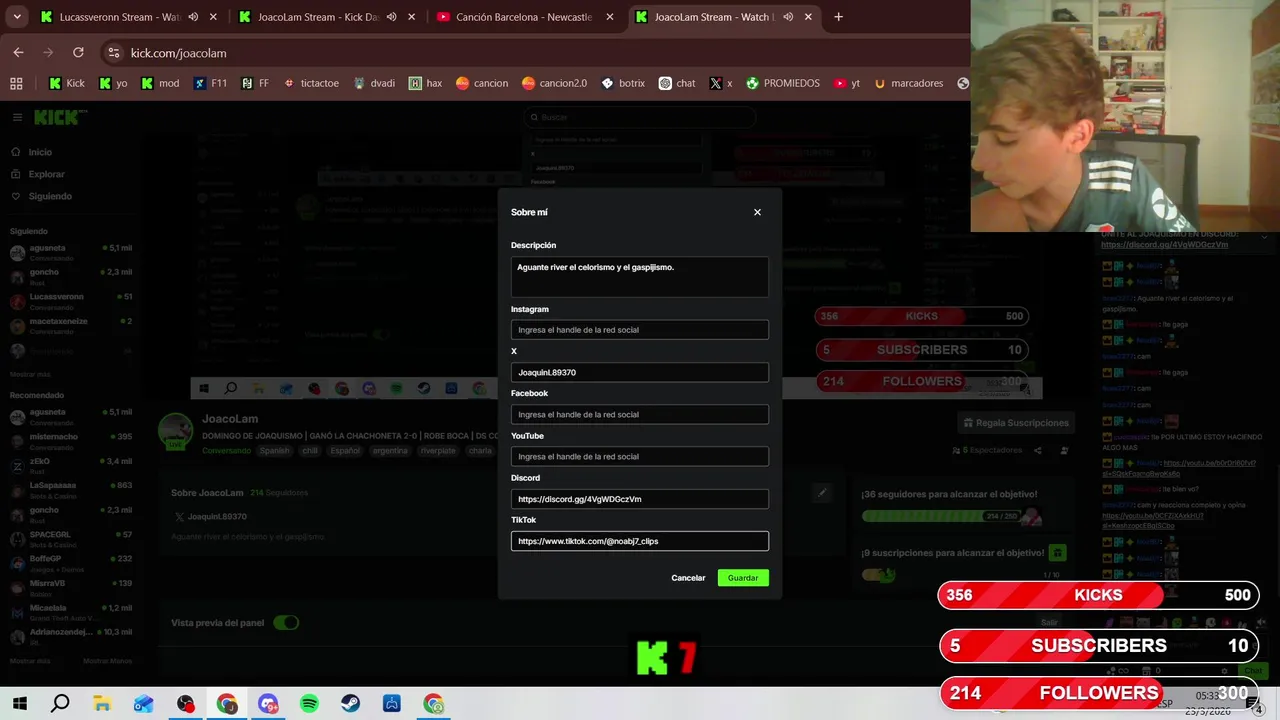Edit the Descripción text area
Viewport: 1280px width, 720px height.
[640, 276]
